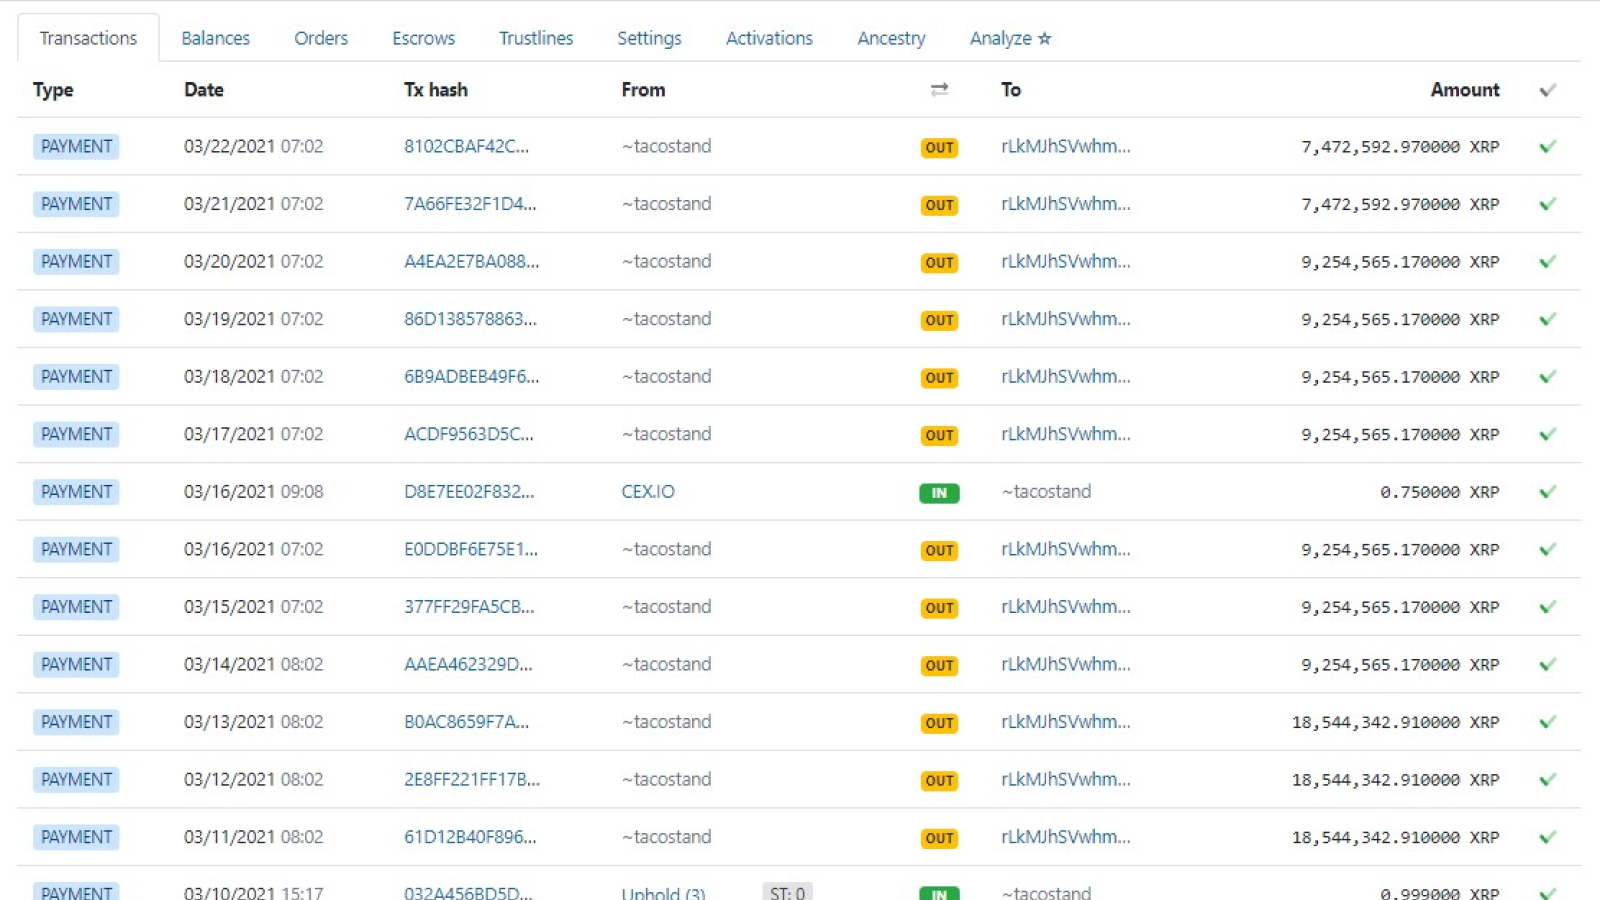This screenshot has height=900, width=1600.
Task: Click green checkmark in CEX.IO transaction row
Action: pyautogui.click(x=1547, y=492)
